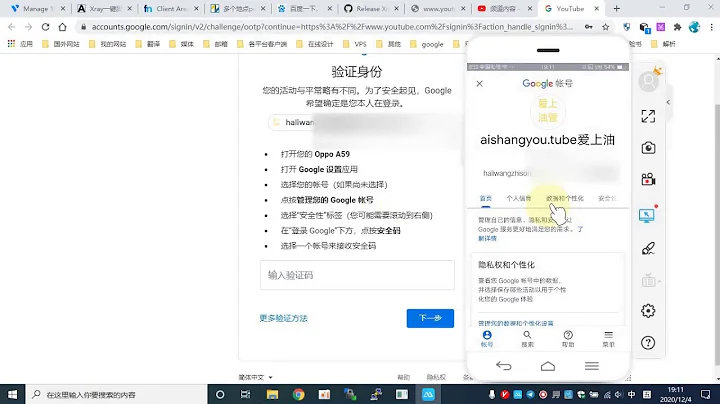The height and width of the screenshot is (404, 720).
Task: Open the google bookmark folder
Action: (x=427, y=44)
